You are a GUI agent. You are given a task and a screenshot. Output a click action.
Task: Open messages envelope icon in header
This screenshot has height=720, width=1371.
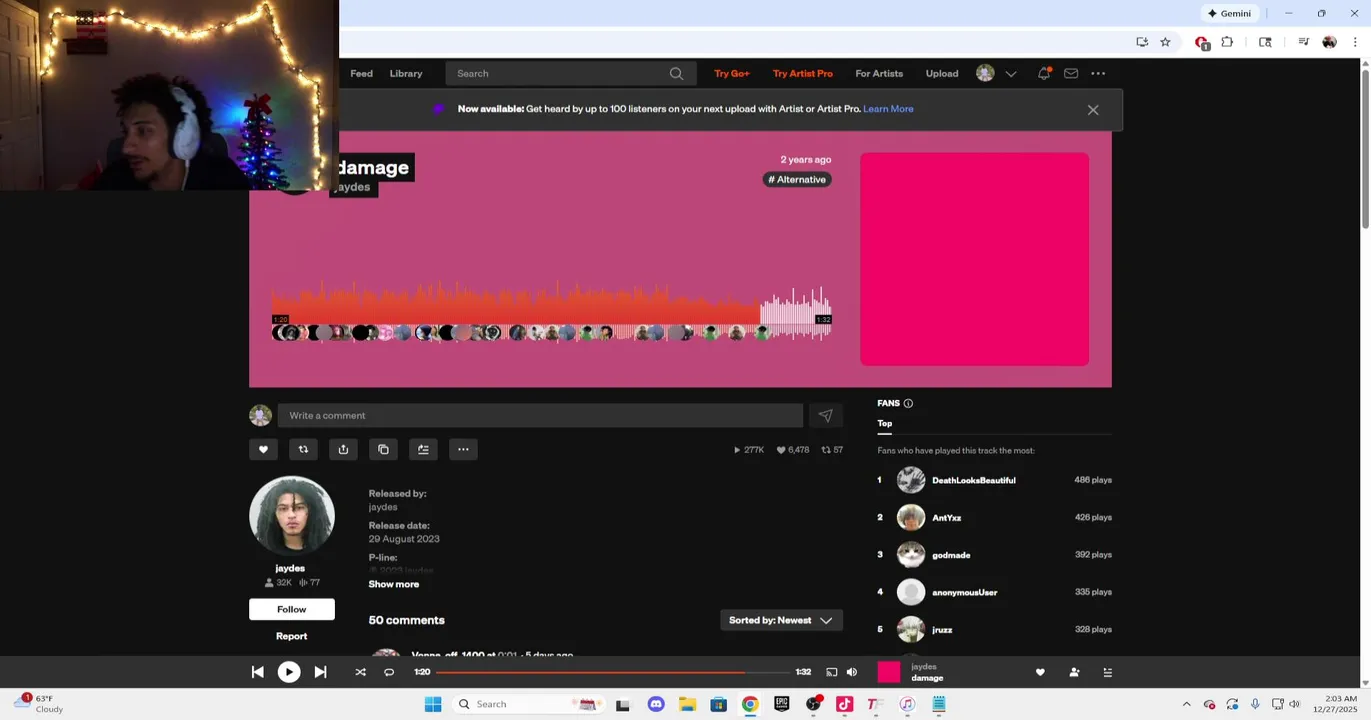coord(1071,73)
